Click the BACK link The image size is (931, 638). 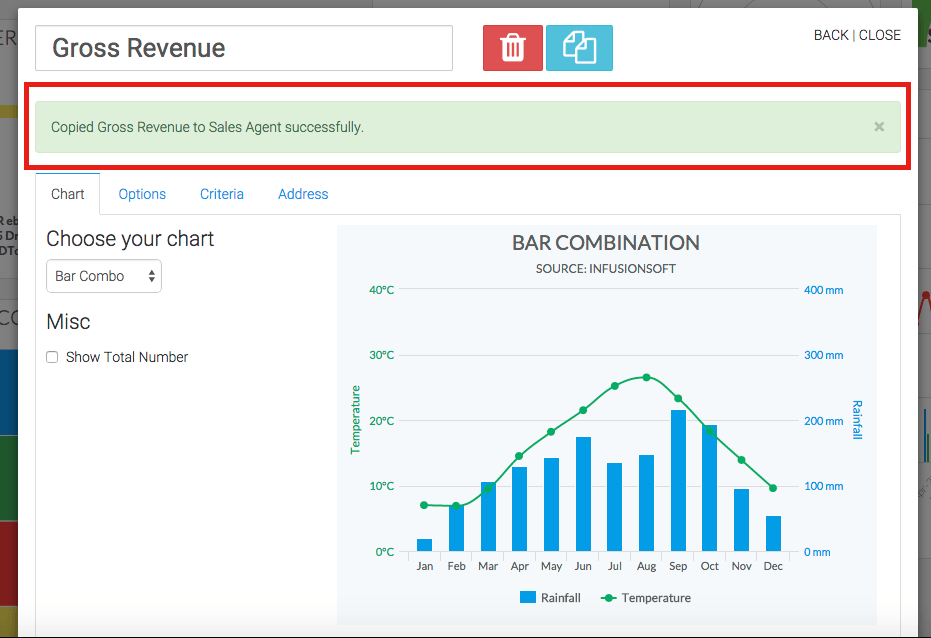pos(831,35)
